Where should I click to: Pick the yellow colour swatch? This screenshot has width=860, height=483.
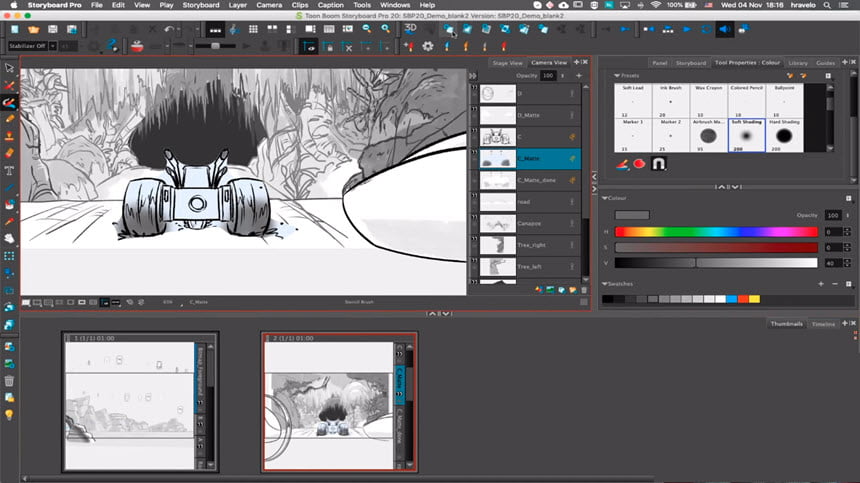tap(755, 299)
